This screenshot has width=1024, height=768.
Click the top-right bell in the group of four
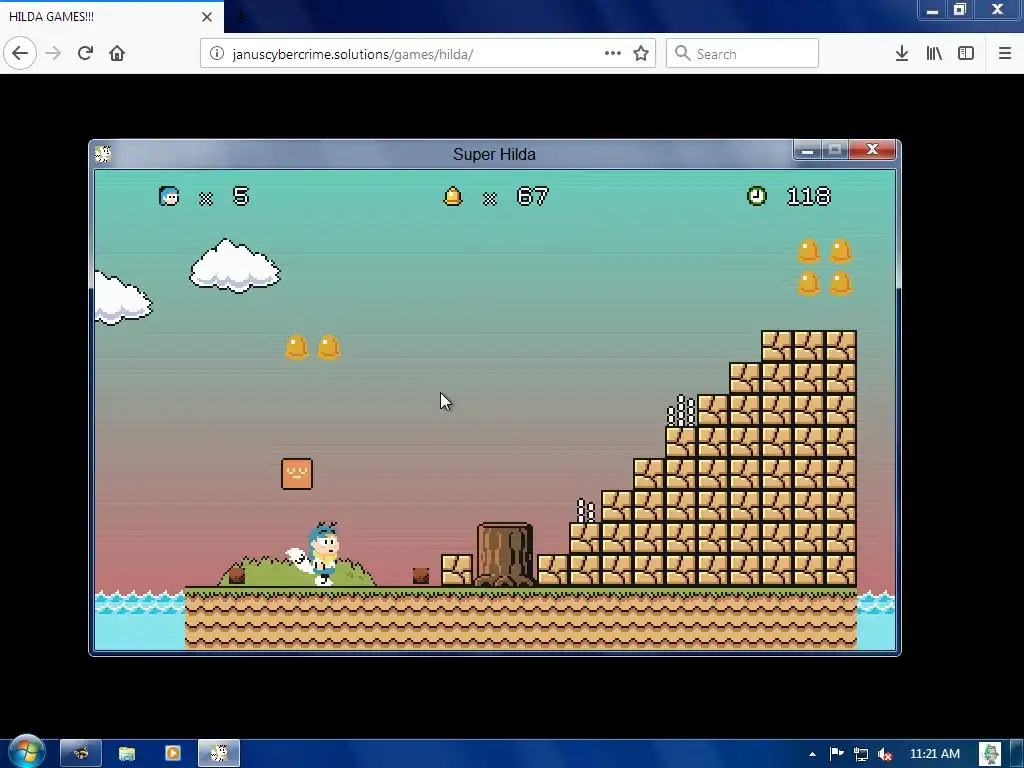[x=840, y=251]
